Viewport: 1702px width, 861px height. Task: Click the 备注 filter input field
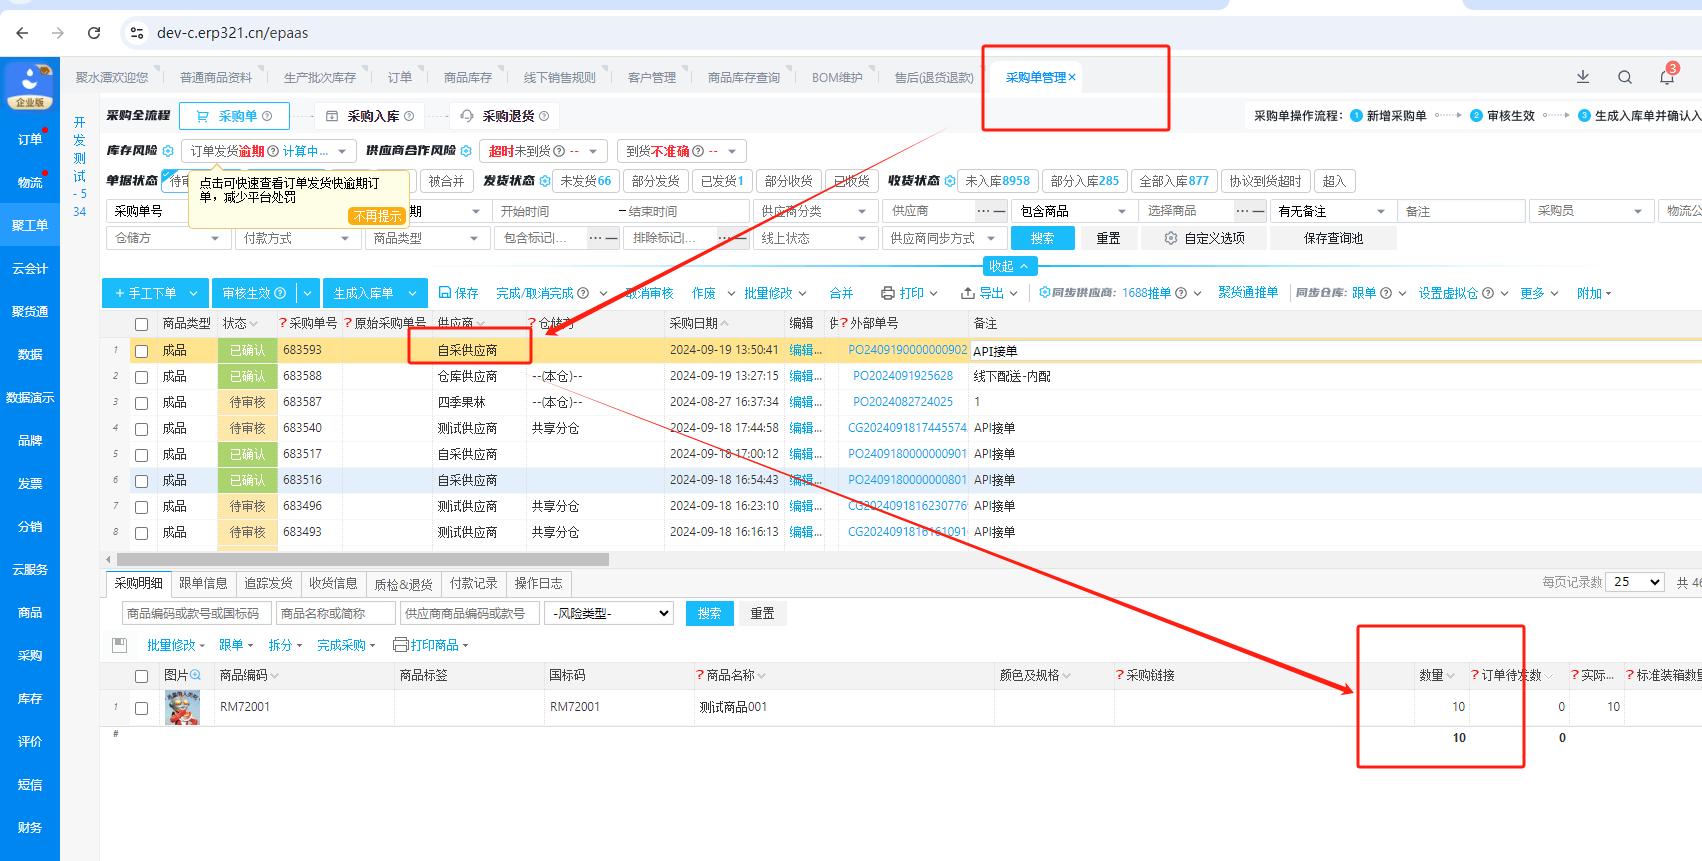pyautogui.click(x=1461, y=211)
